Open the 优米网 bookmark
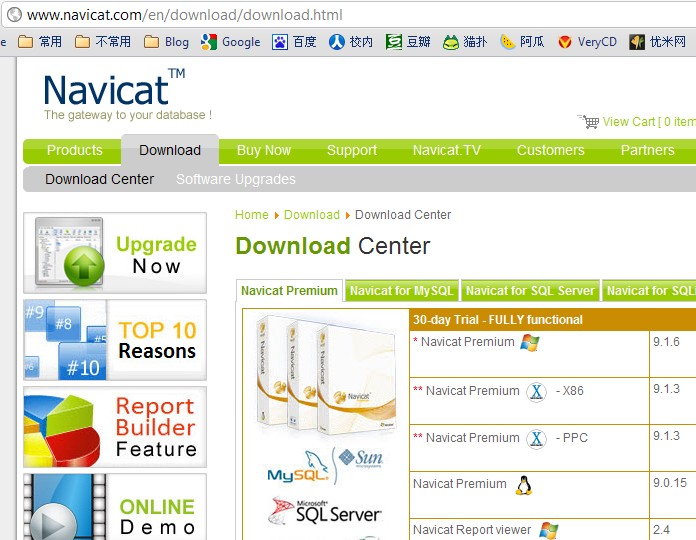This screenshot has width=696, height=540. coord(657,42)
